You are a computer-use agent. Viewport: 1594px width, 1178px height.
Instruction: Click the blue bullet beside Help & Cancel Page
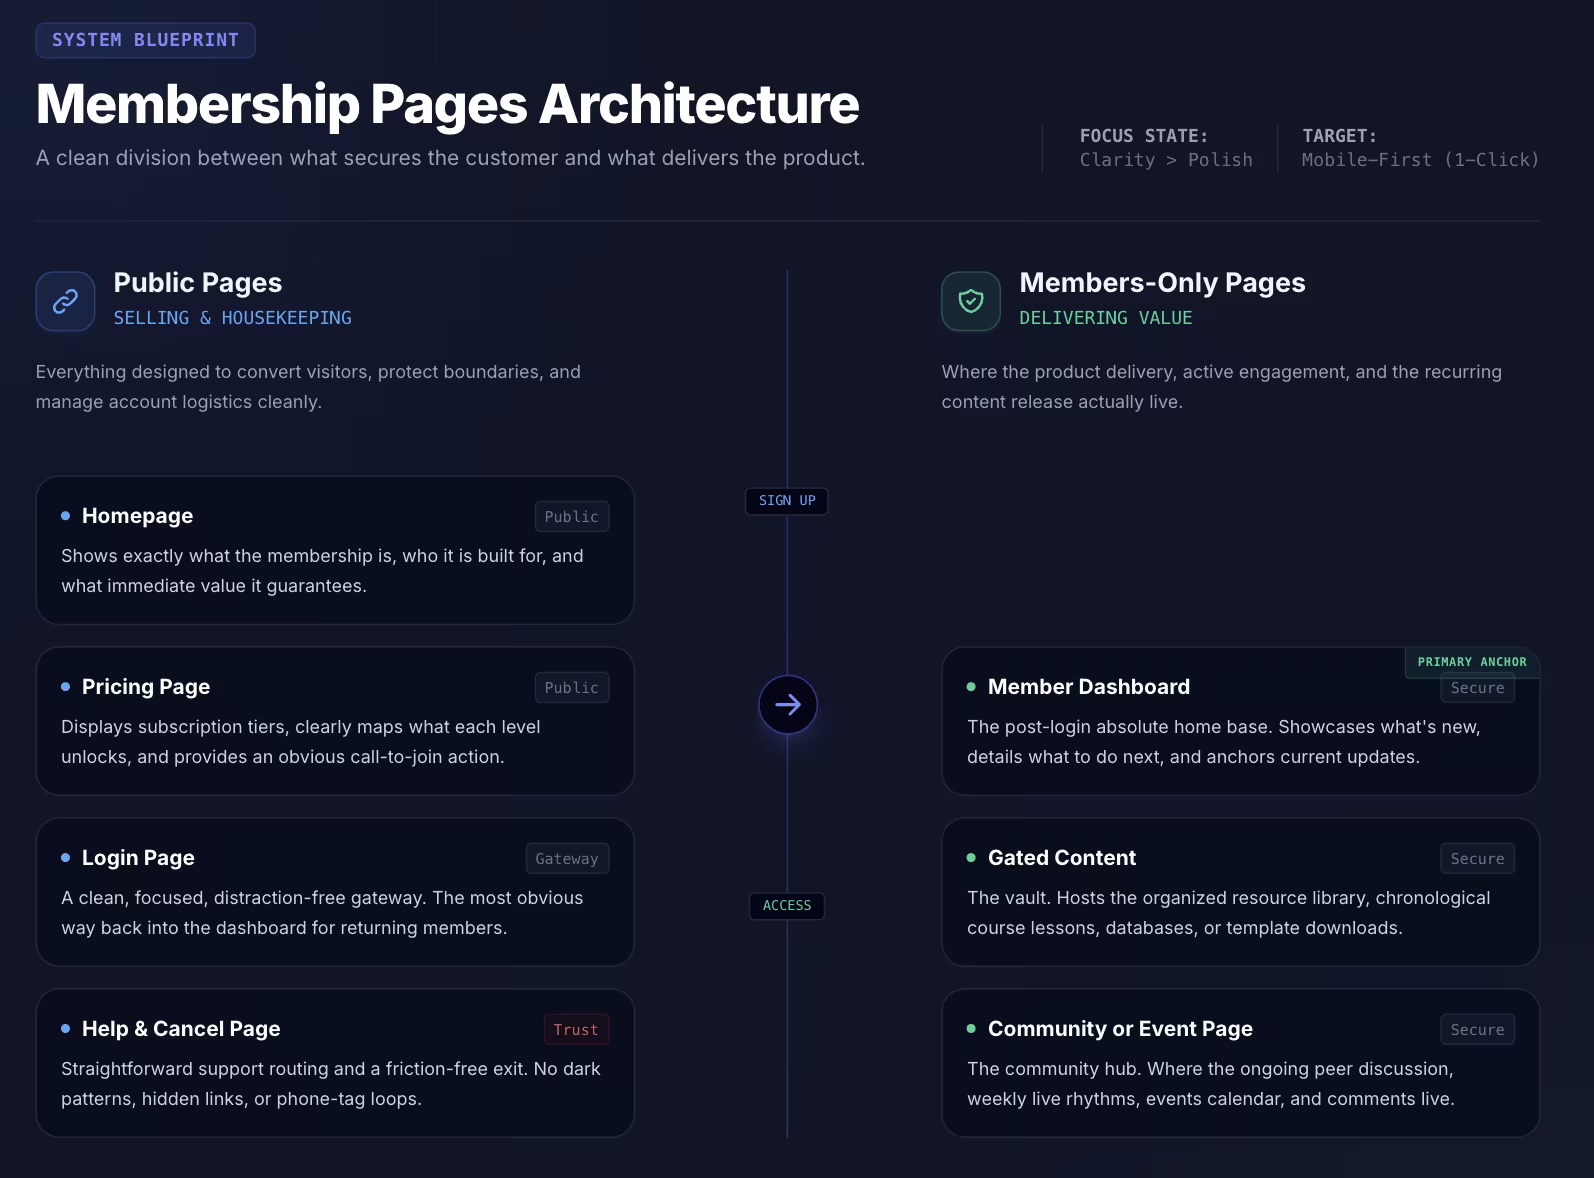66,1029
